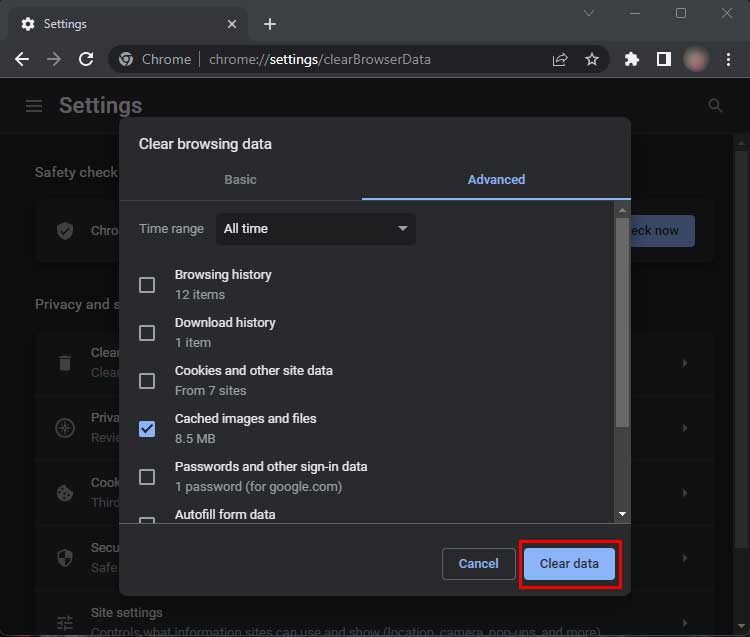Viewport: 750px width, 637px height.
Task: Click the share page icon in address bar
Action: pos(560,59)
